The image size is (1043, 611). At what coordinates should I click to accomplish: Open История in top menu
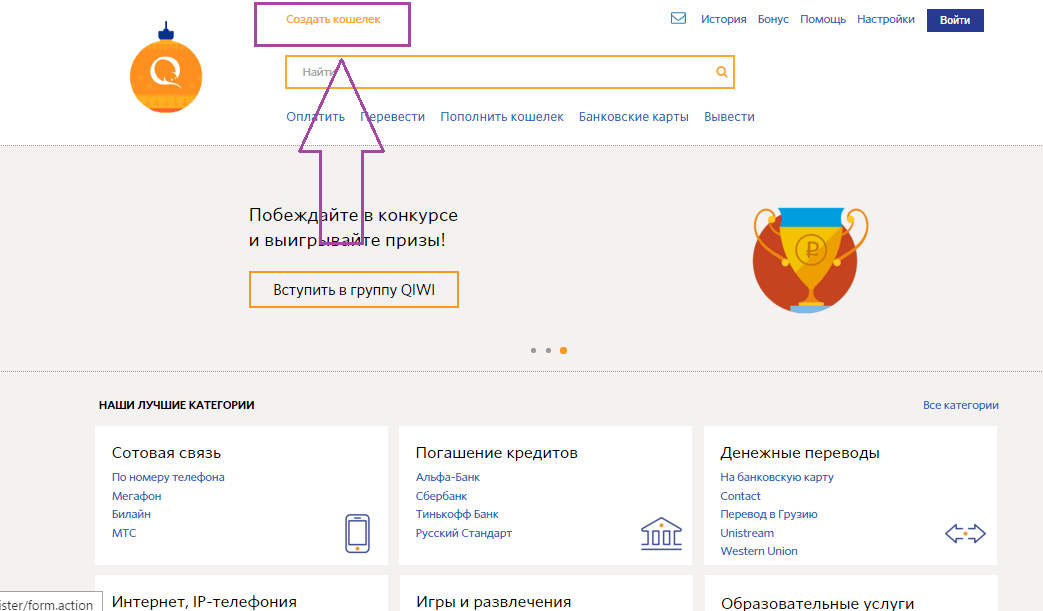724,19
